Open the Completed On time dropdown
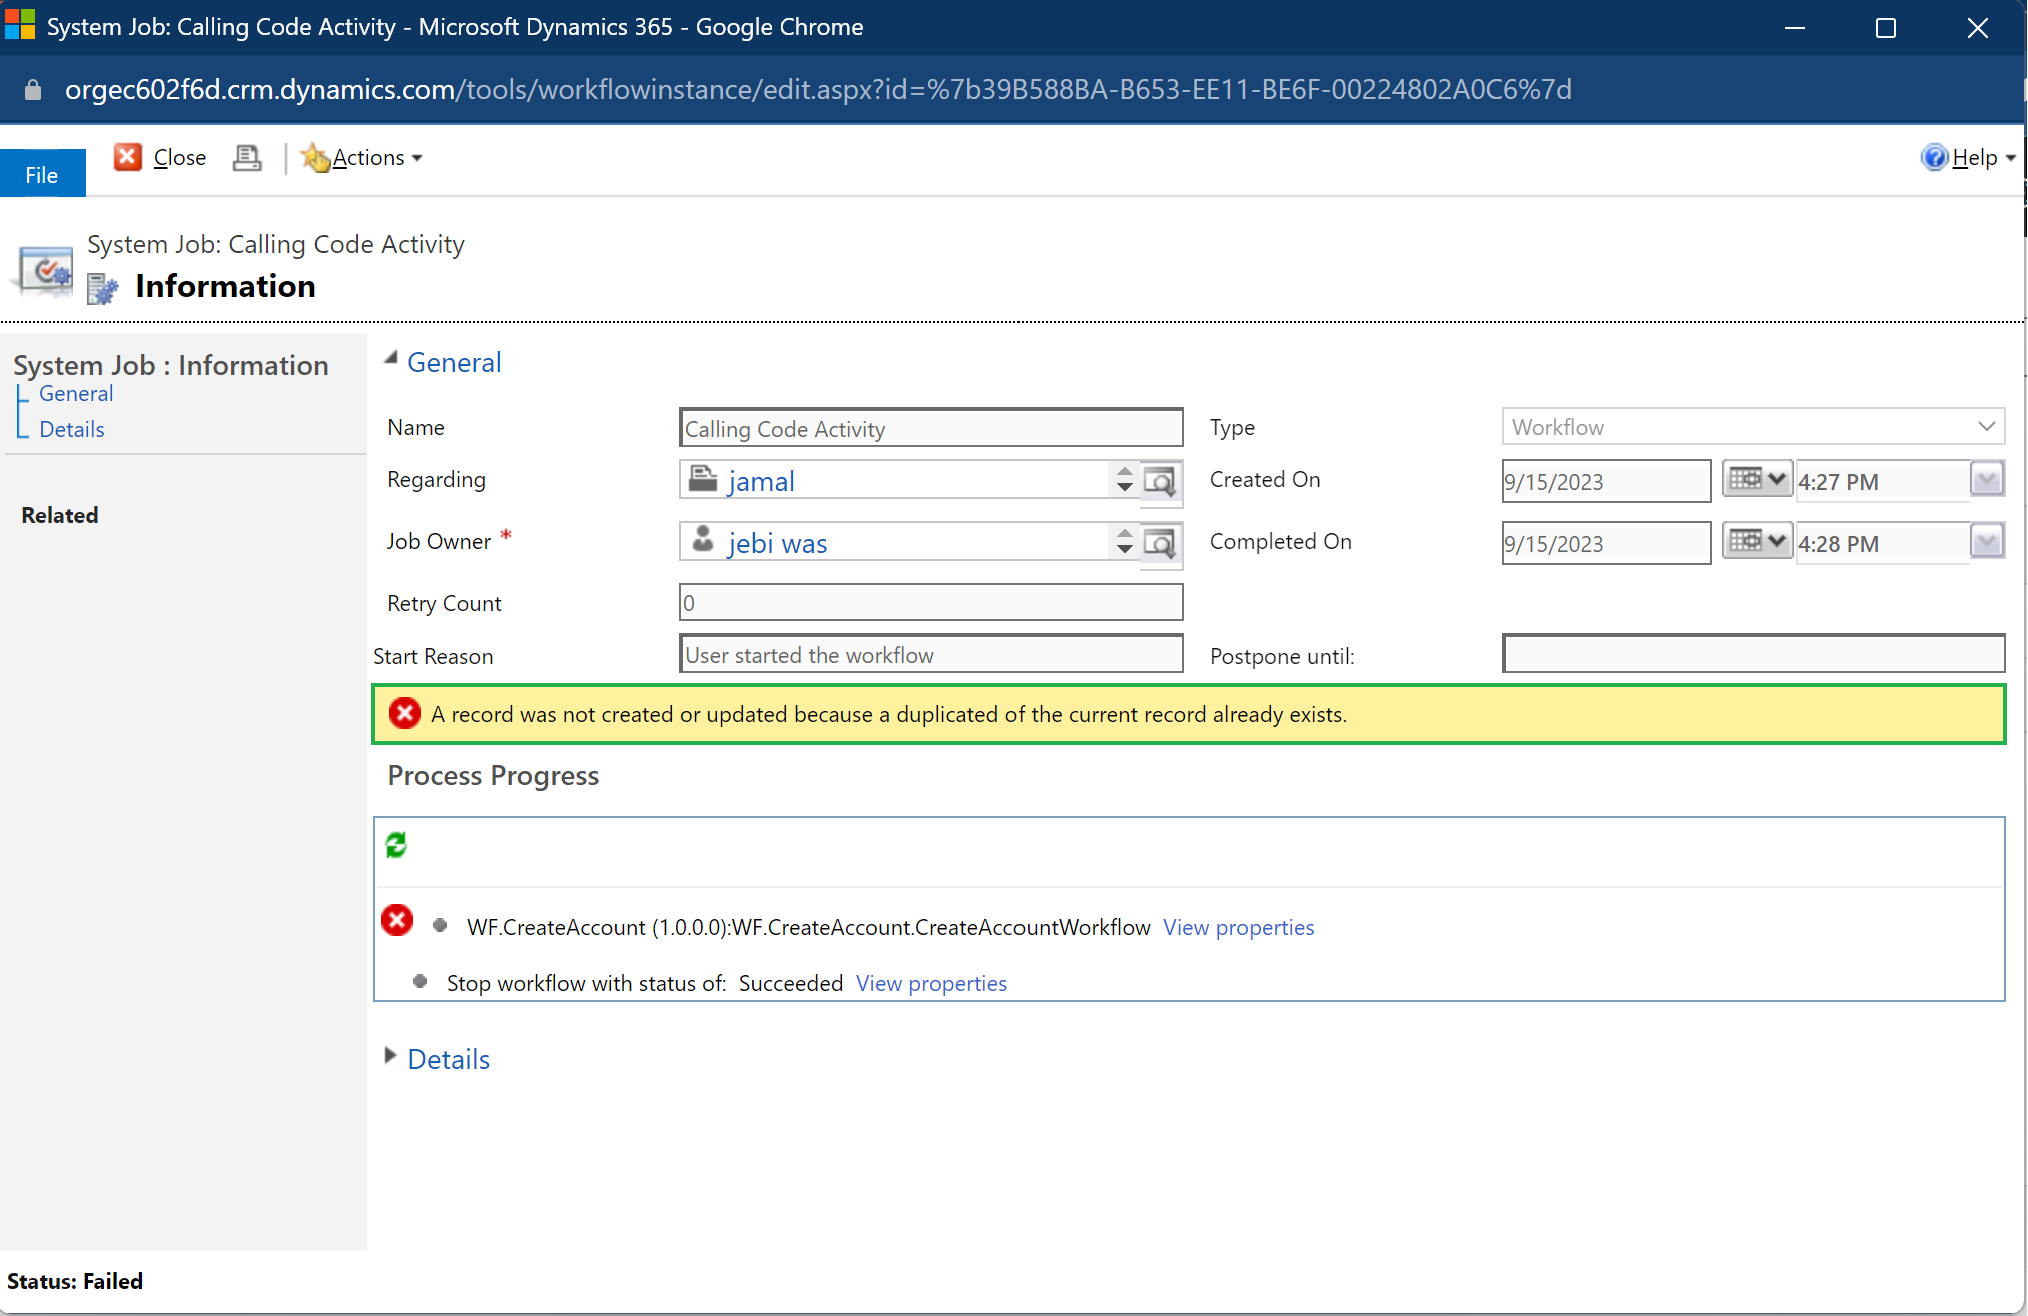Image resolution: width=2028 pixels, height=1316 pixels. coord(1987,542)
